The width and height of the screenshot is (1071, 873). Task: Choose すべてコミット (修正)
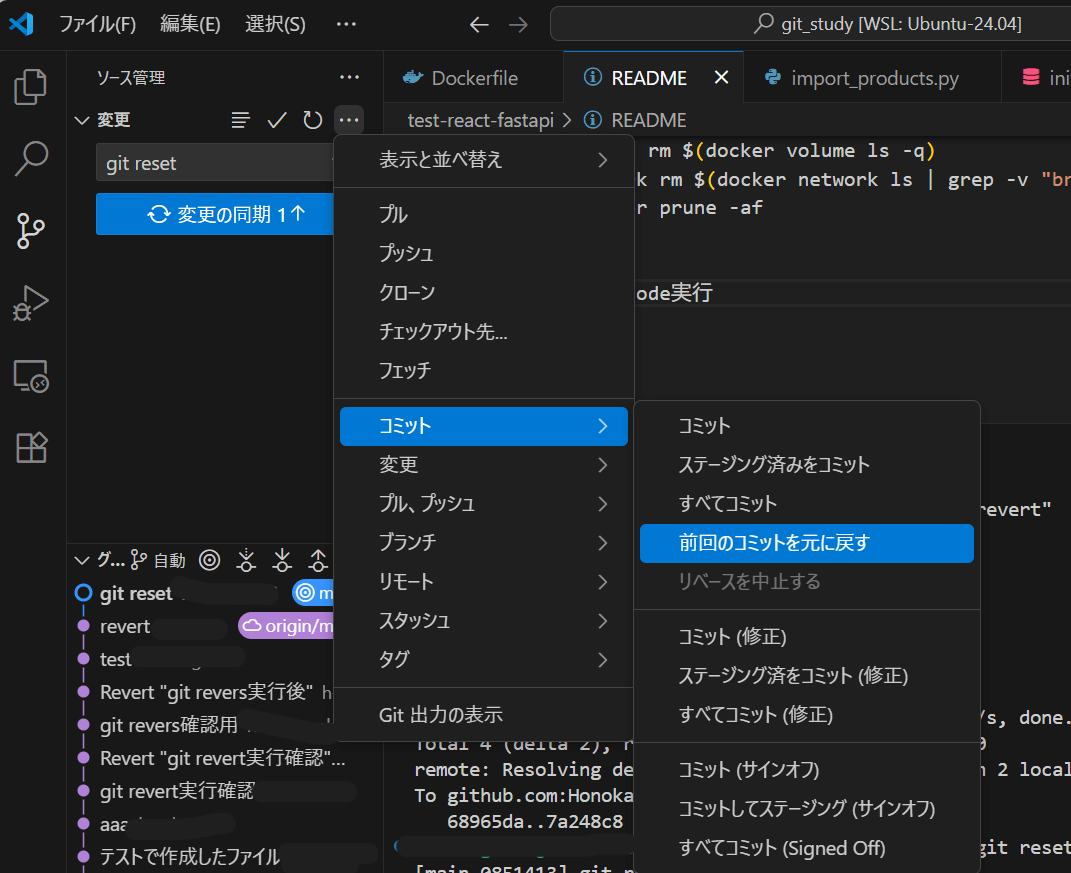807,715
